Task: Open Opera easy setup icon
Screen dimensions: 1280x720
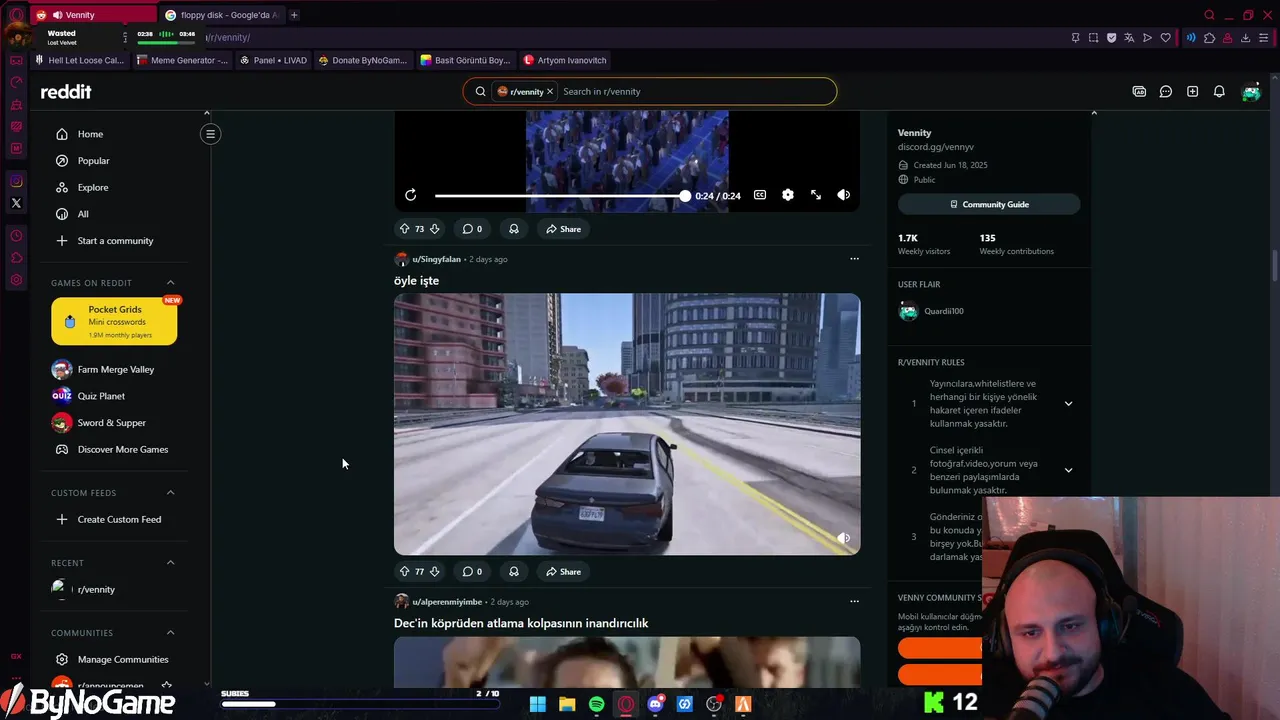Action: pyautogui.click(x=1263, y=38)
